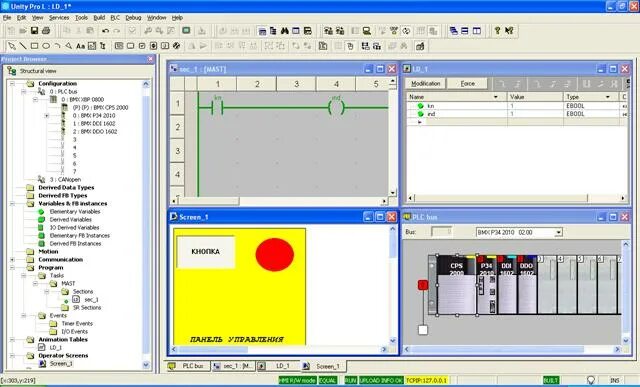
Task: Click the Save icon in the main toolbar
Action: point(34,31)
